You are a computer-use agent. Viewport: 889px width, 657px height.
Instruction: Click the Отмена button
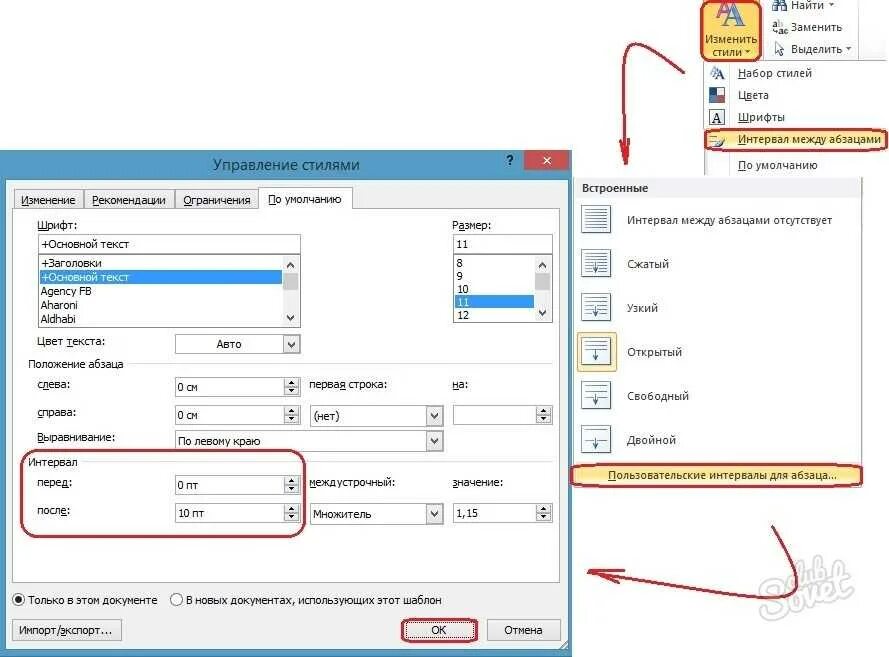point(523,630)
